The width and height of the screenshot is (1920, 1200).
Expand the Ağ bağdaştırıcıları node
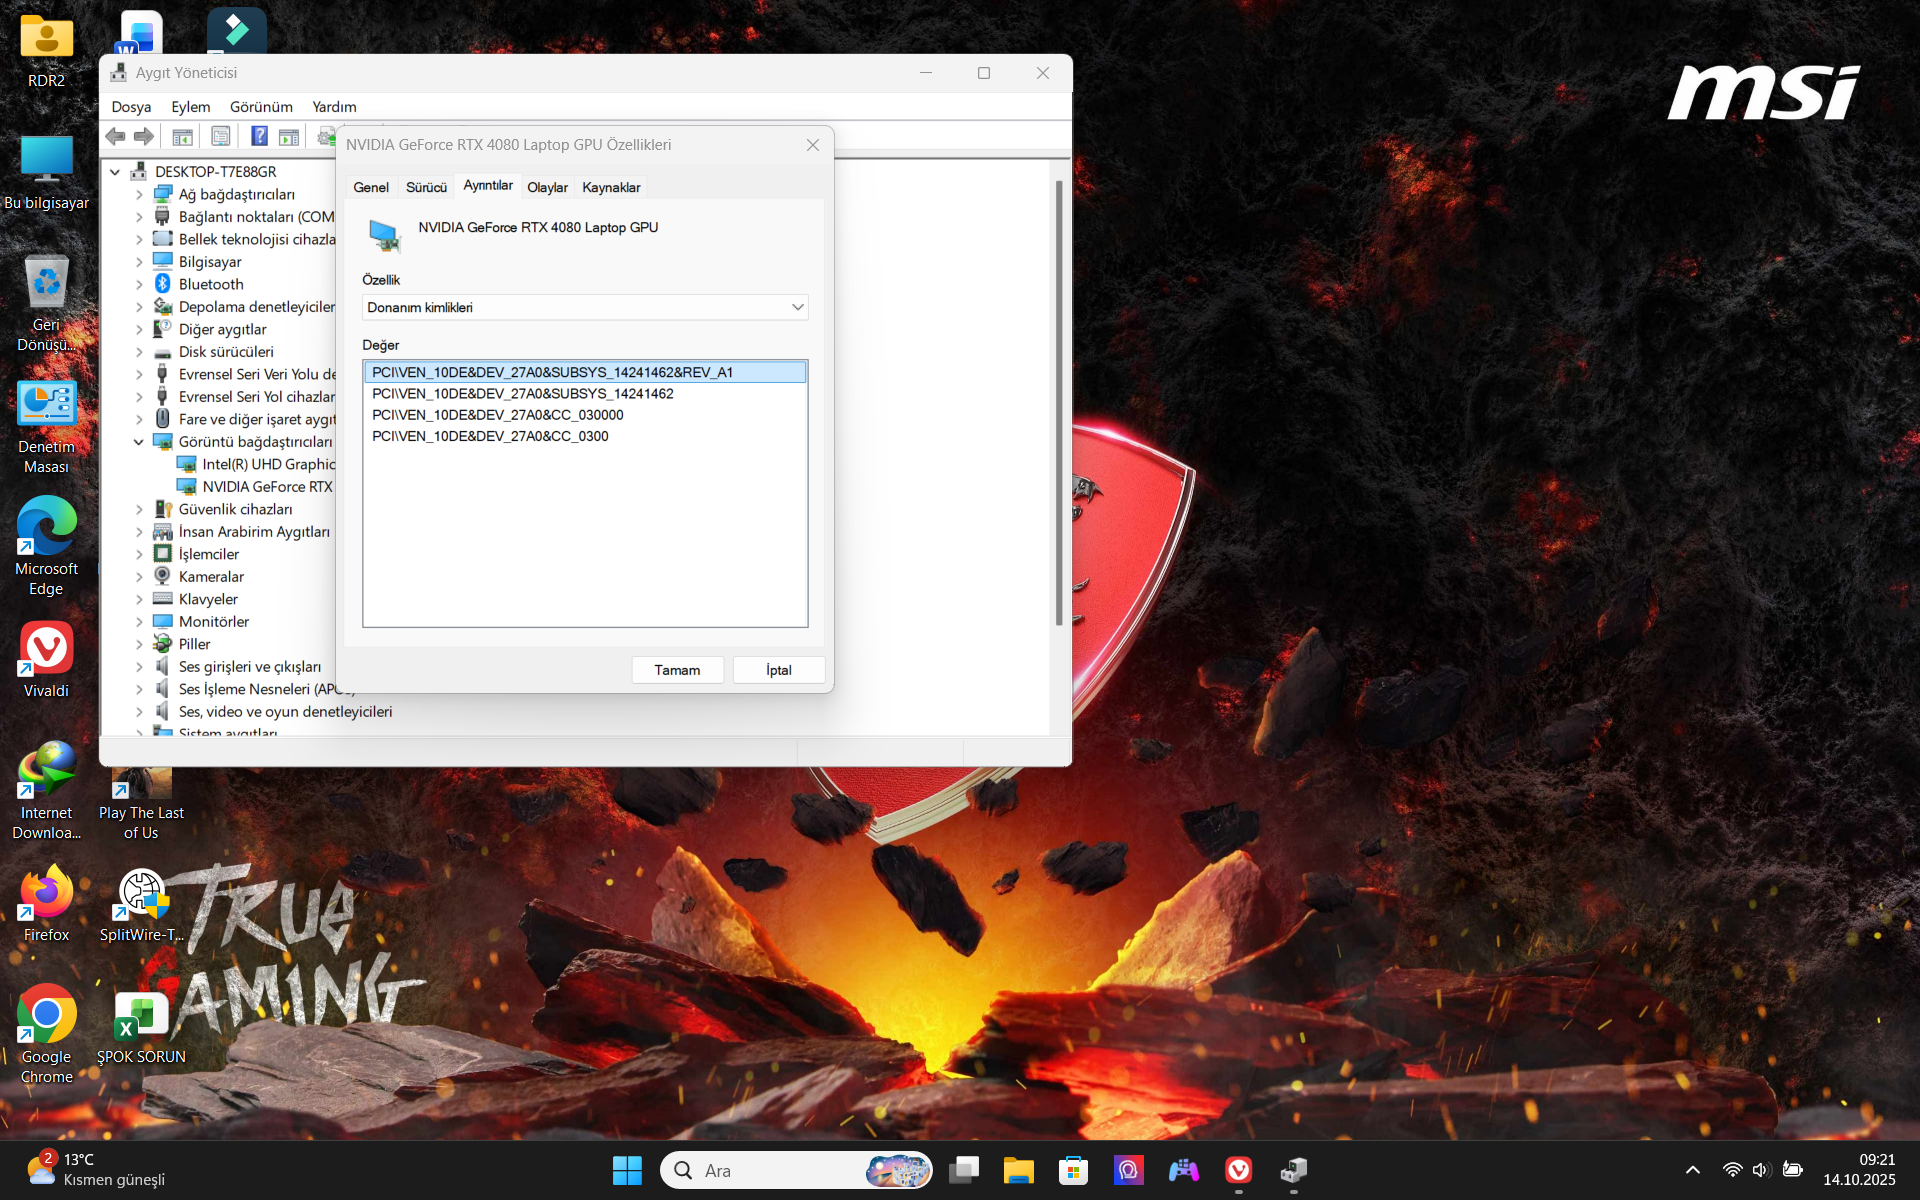click(x=139, y=195)
